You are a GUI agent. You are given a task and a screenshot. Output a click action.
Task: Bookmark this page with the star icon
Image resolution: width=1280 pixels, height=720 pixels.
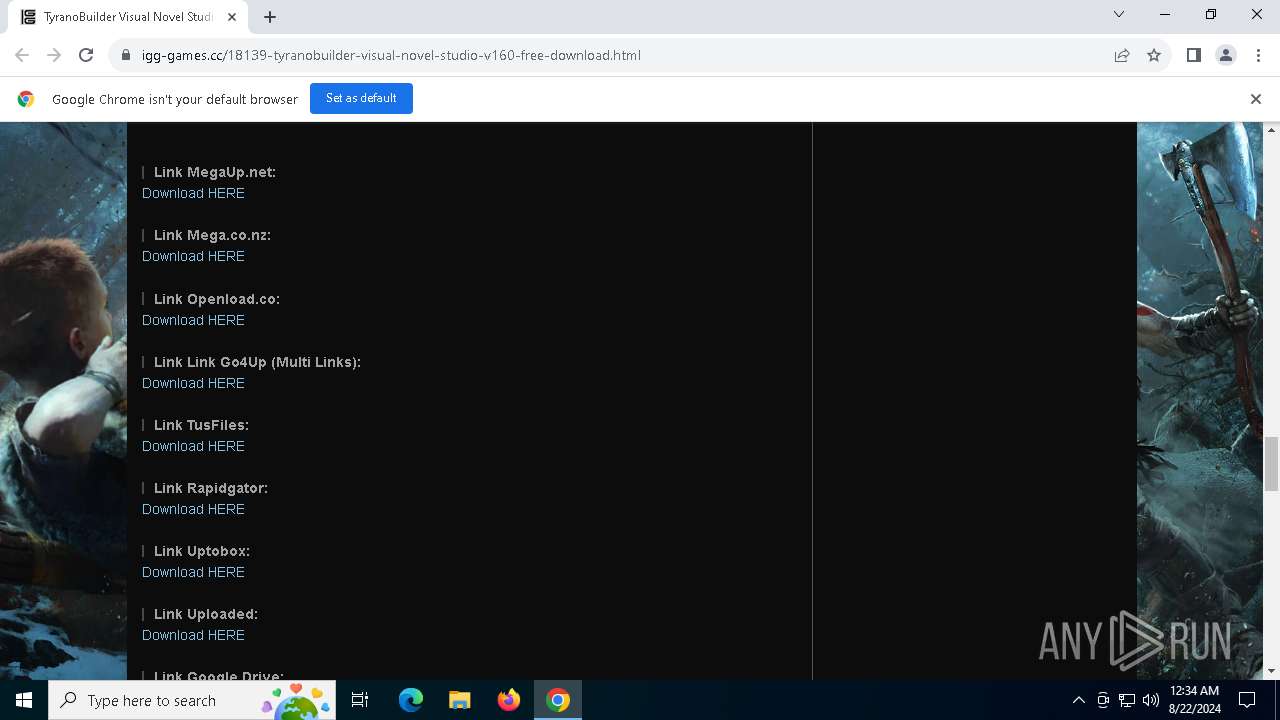click(1154, 55)
